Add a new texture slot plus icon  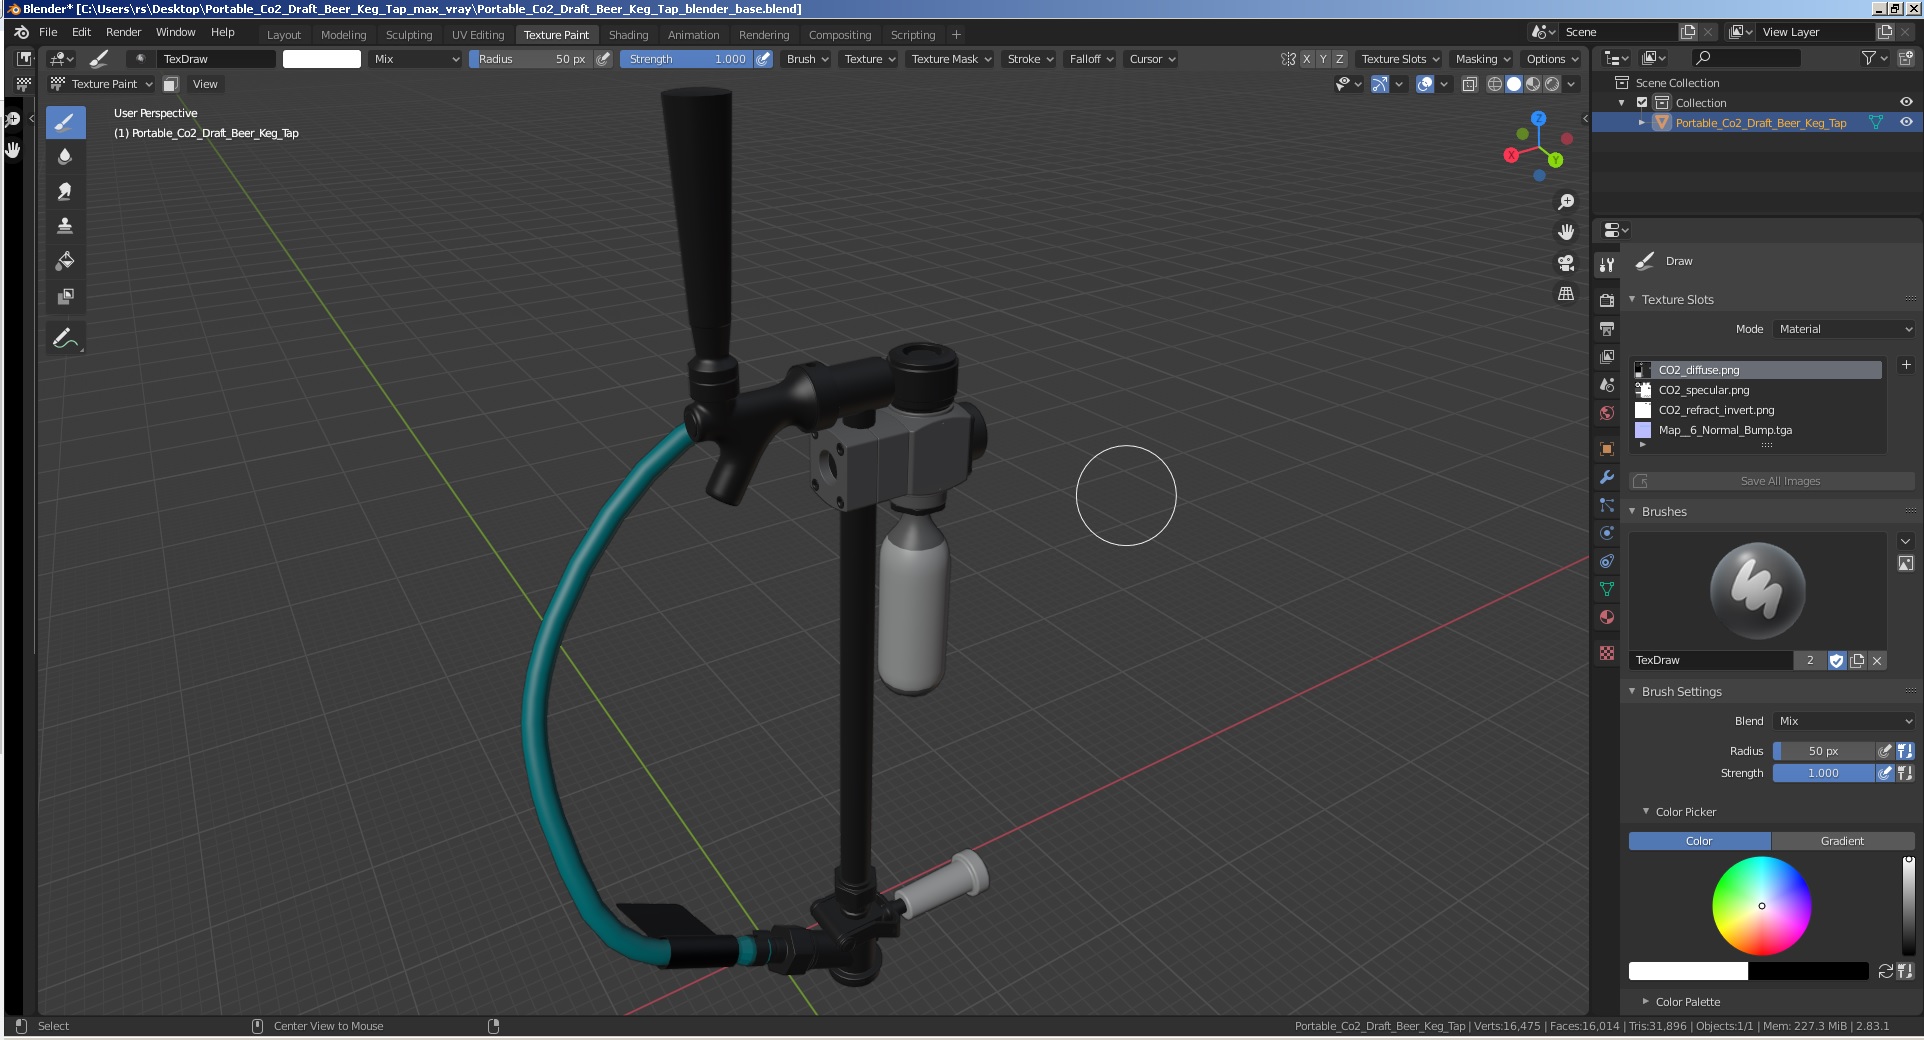[1906, 365]
